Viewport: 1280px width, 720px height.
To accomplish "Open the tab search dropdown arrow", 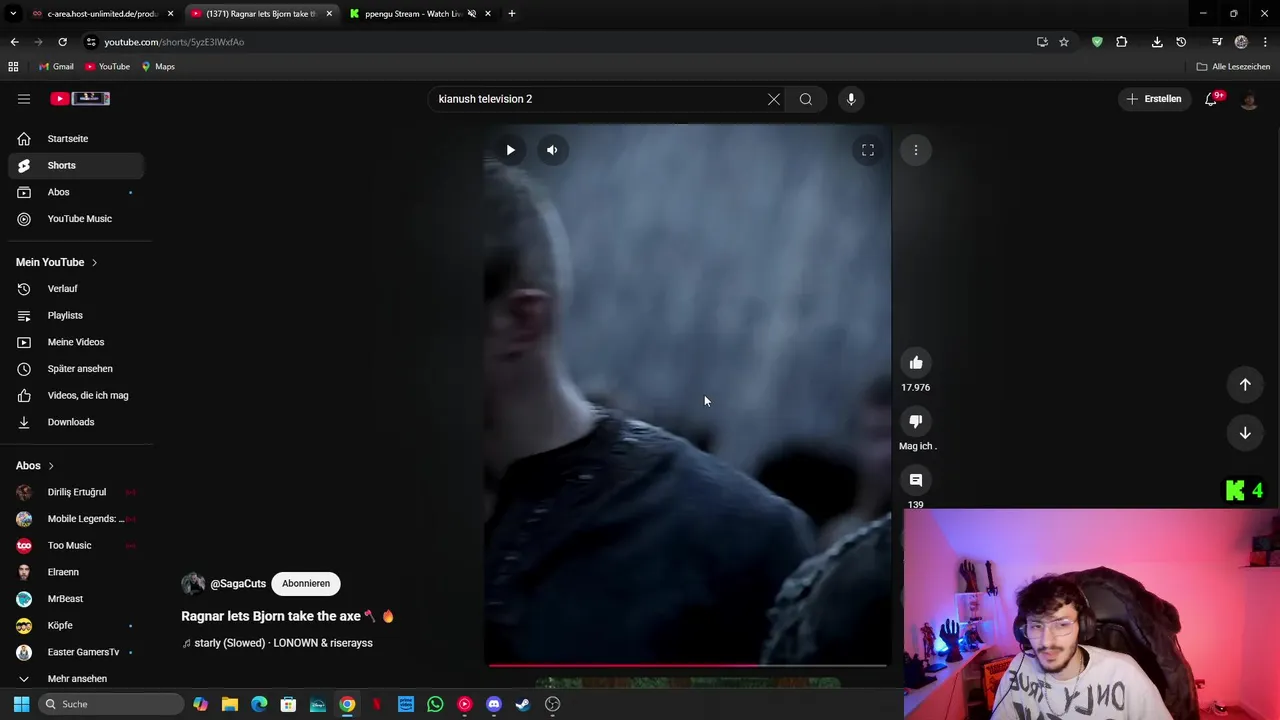I will [x=13, y=14].
